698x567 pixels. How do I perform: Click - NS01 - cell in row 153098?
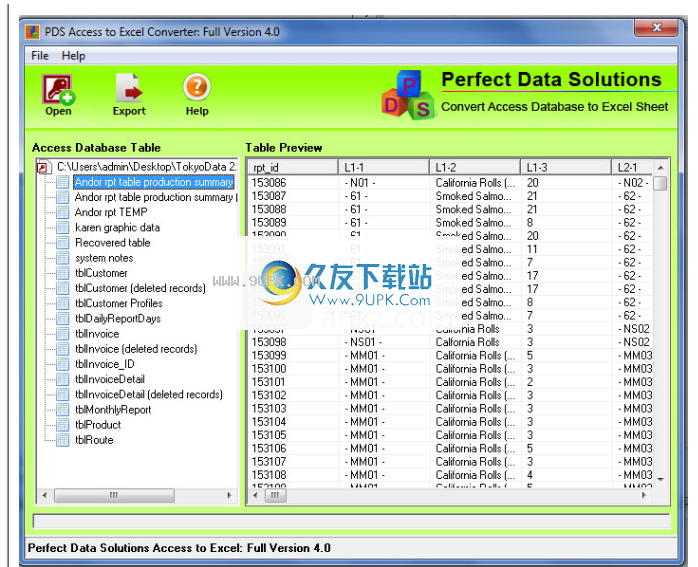(363, 342)
